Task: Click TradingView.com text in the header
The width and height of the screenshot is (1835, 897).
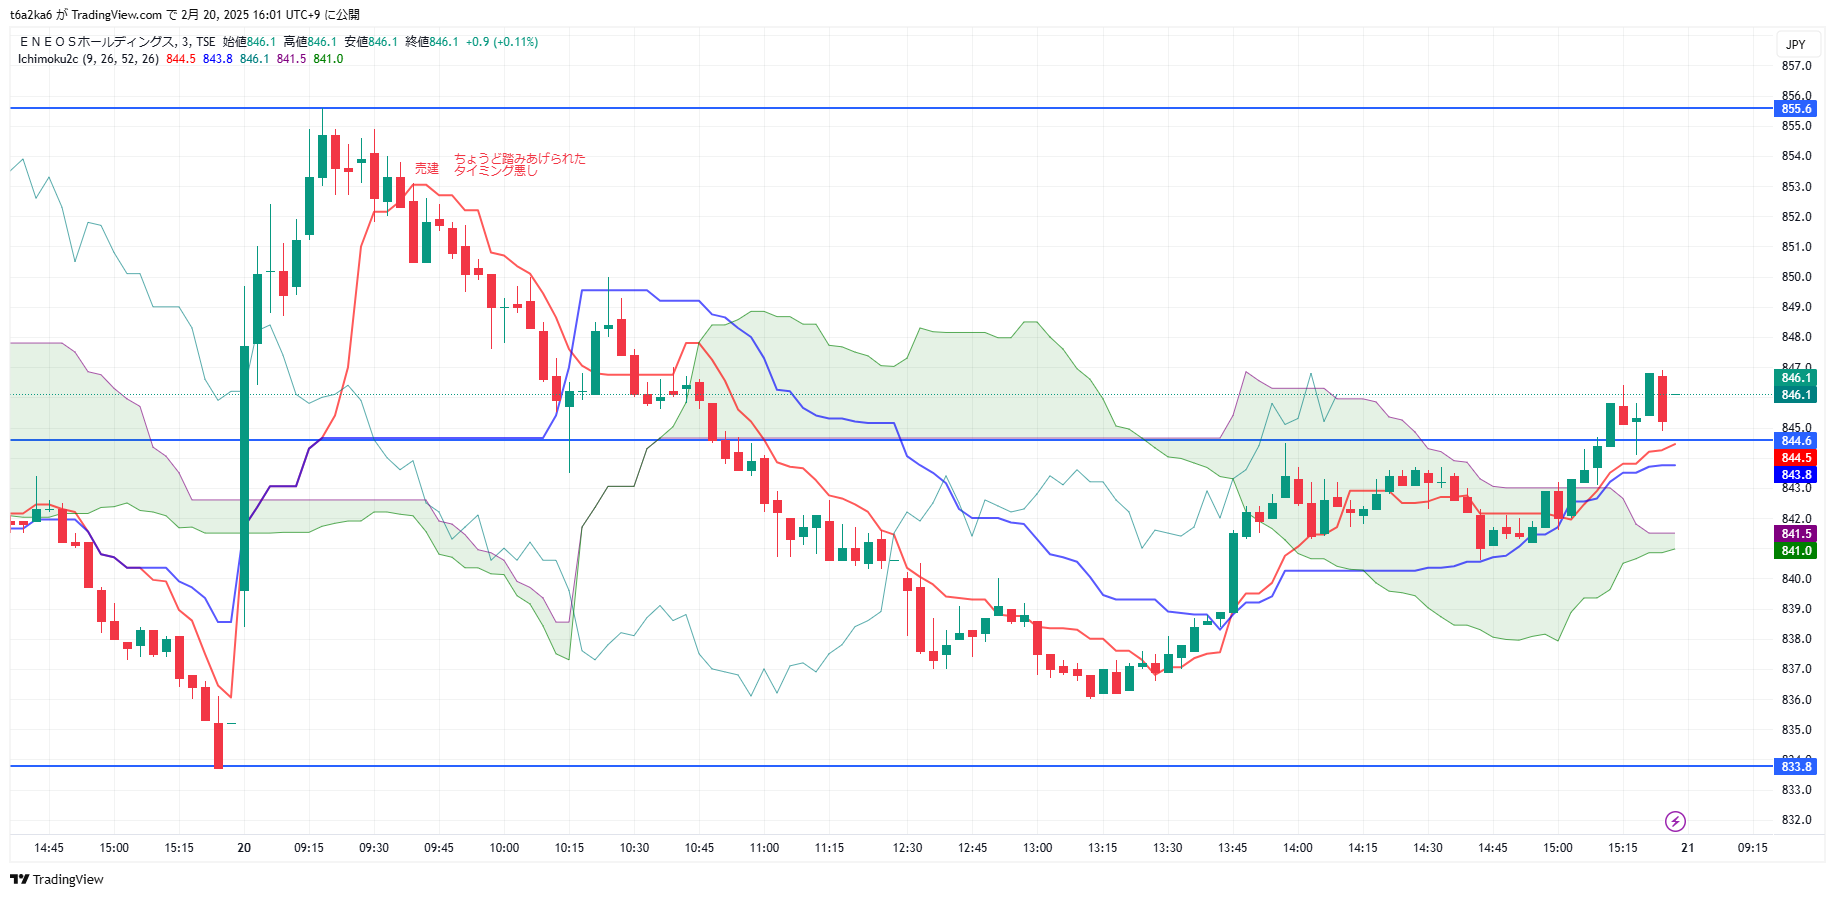Action: click(x=116, y=15)
